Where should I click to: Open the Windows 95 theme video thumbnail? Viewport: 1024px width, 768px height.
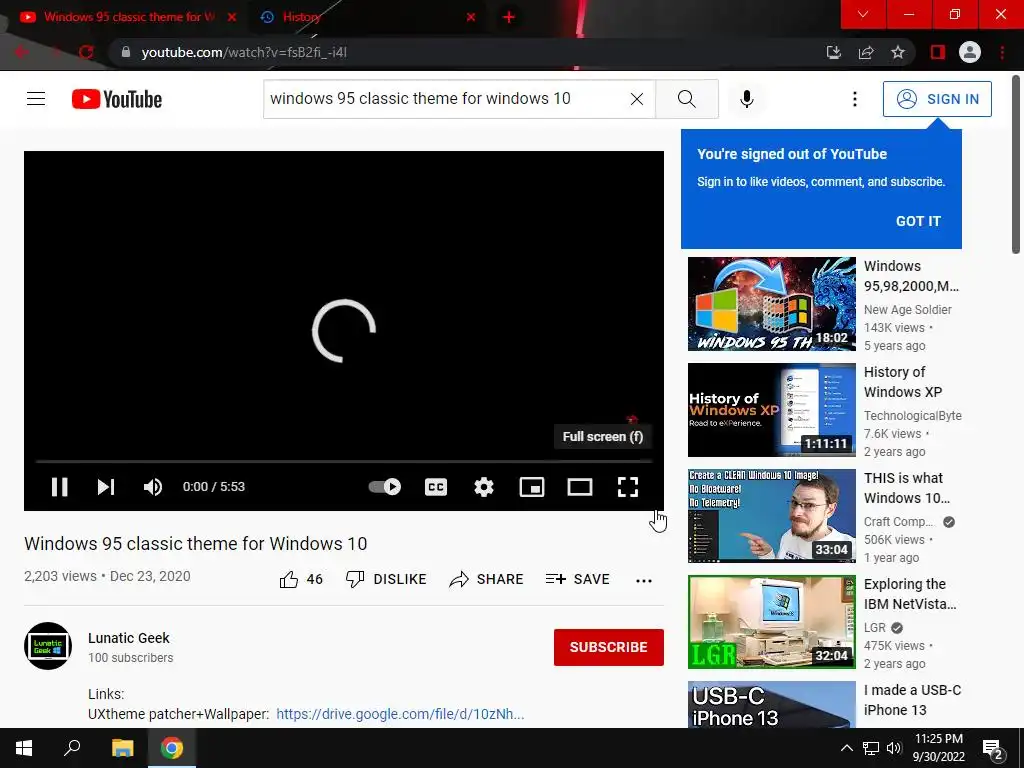(771, 304)
